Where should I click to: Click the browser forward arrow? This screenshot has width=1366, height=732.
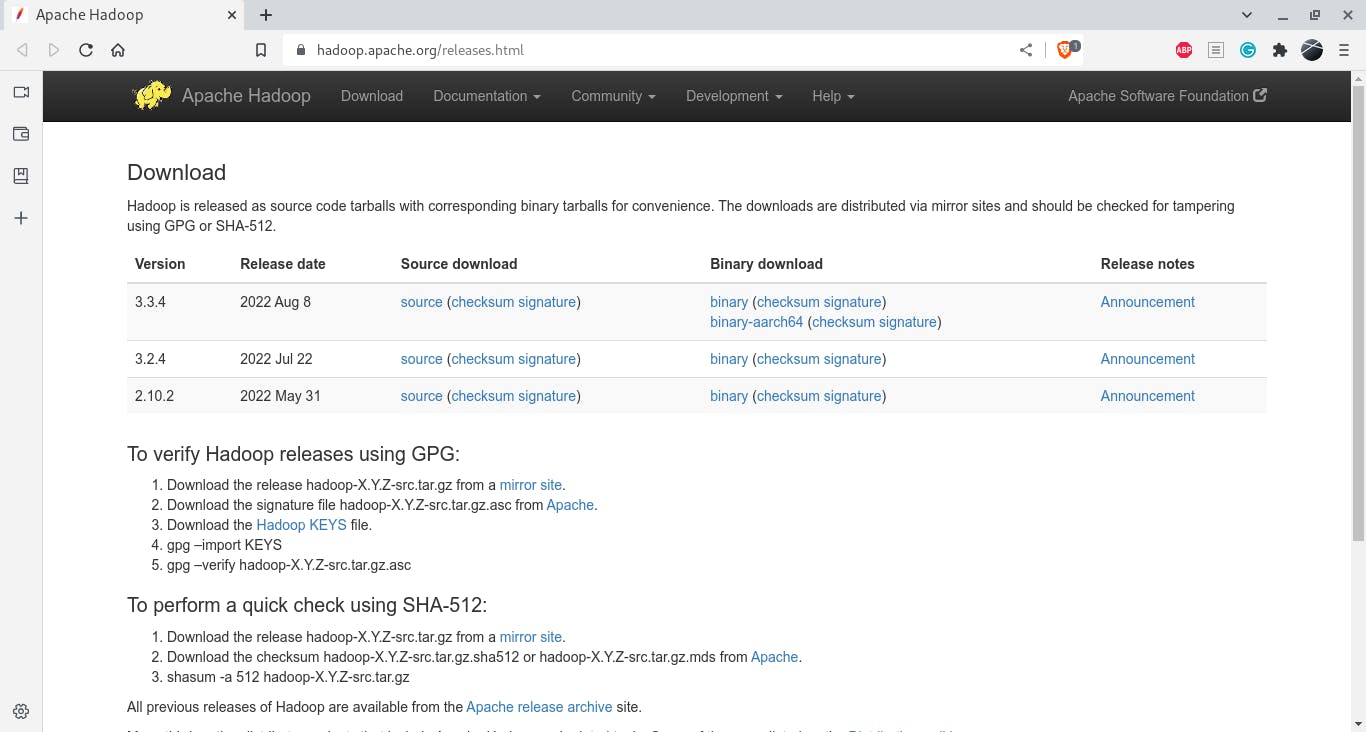coord(54,50)
